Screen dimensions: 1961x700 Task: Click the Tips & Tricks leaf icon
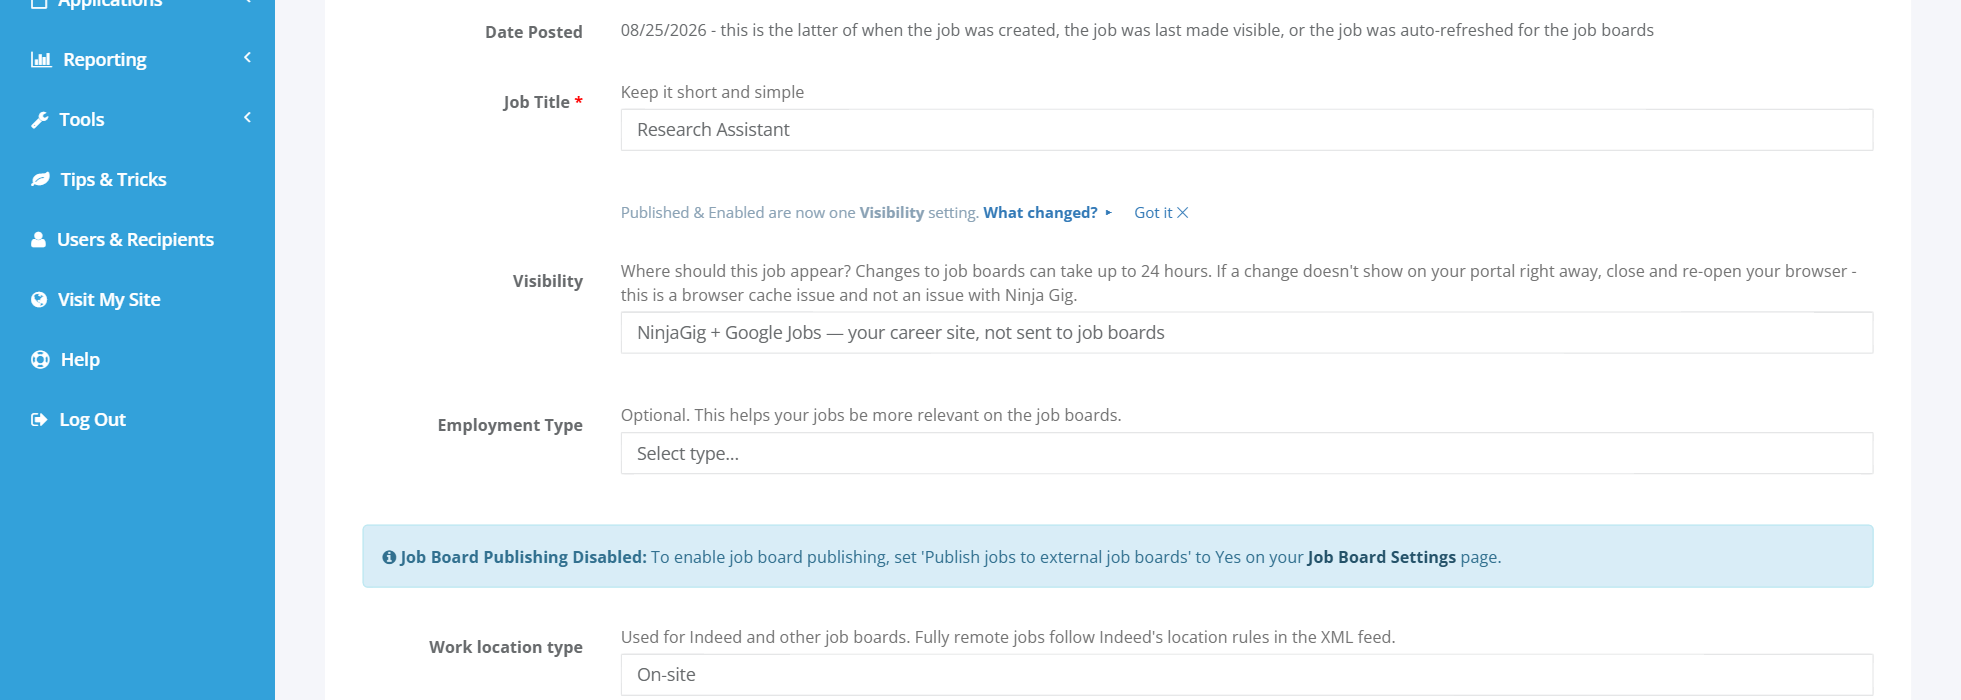pyautogui.click(x=40, y=180)
